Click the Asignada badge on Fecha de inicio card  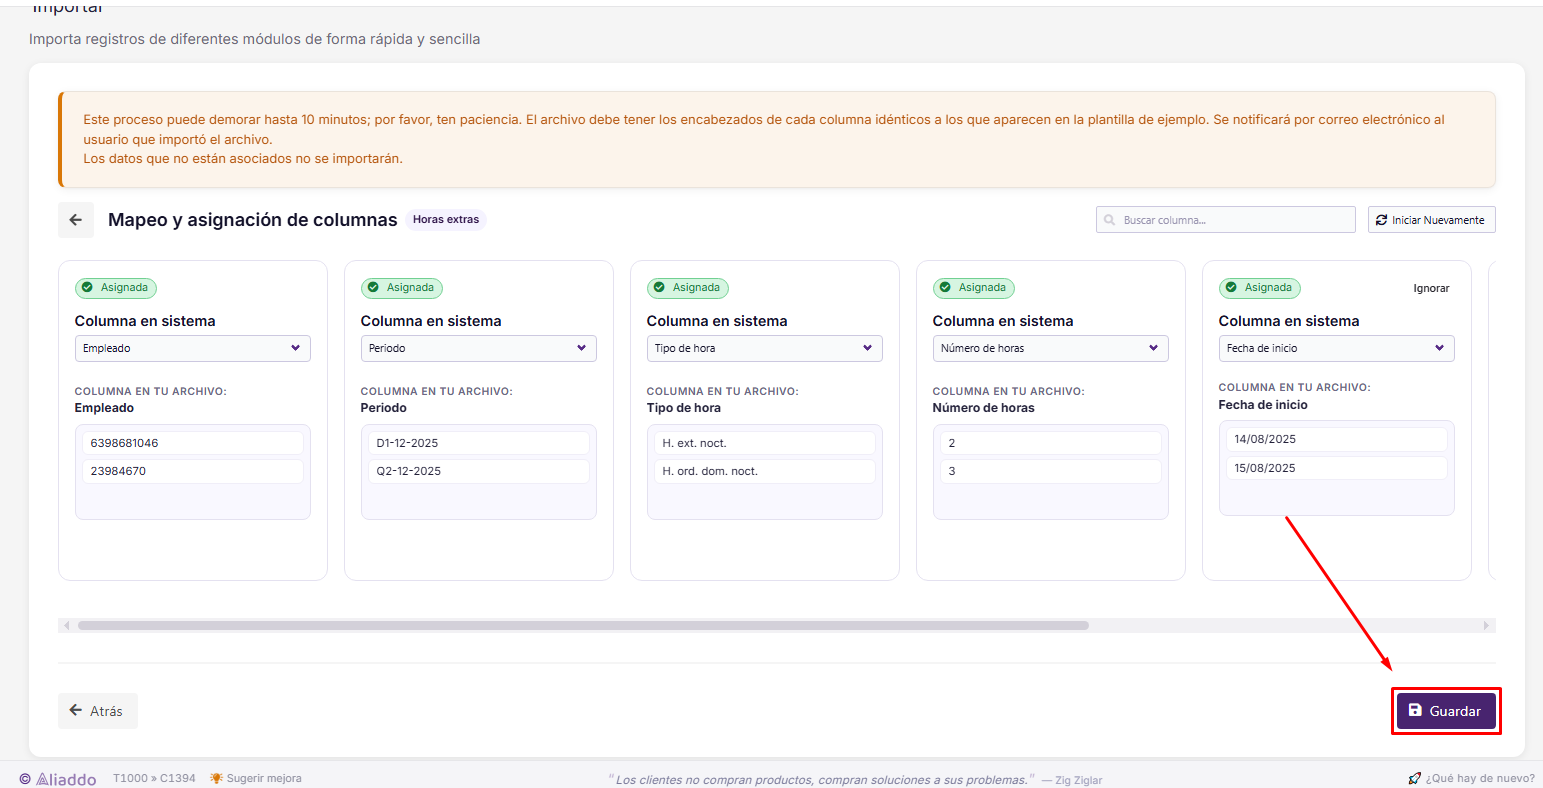[1260, 288]
